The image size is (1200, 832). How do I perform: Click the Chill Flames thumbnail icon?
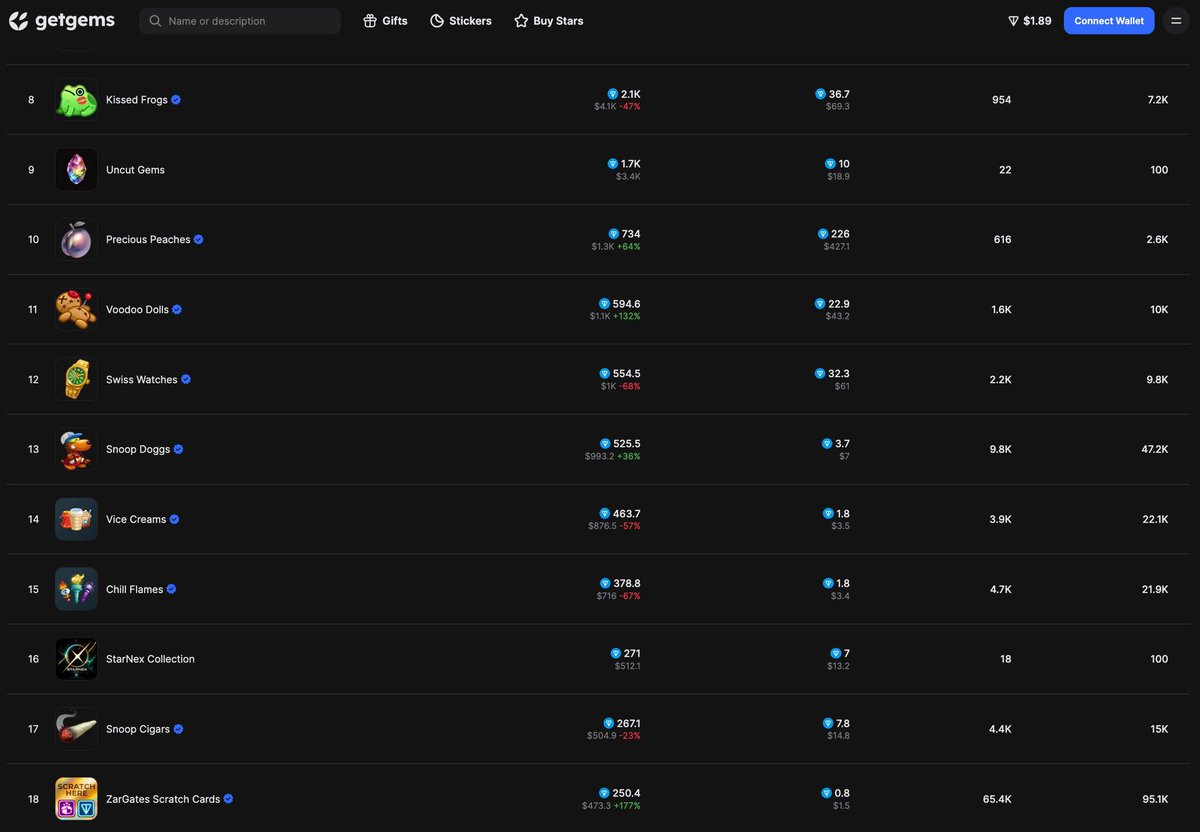tap(76, 590)
